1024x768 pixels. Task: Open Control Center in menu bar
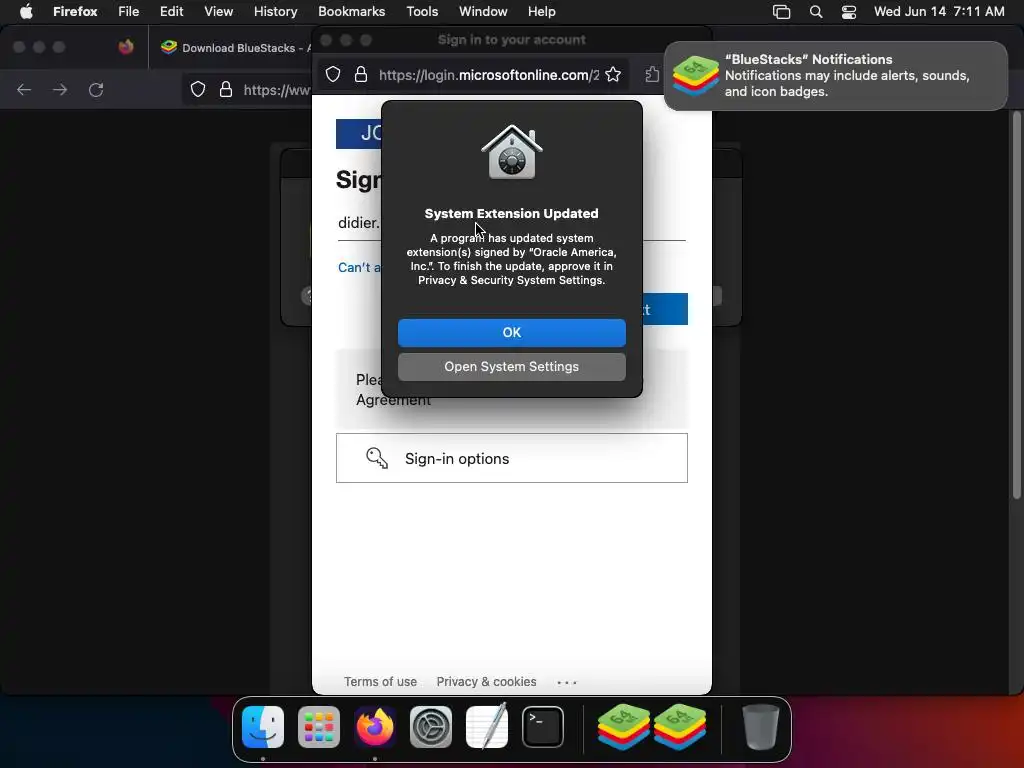coord(848,12)
